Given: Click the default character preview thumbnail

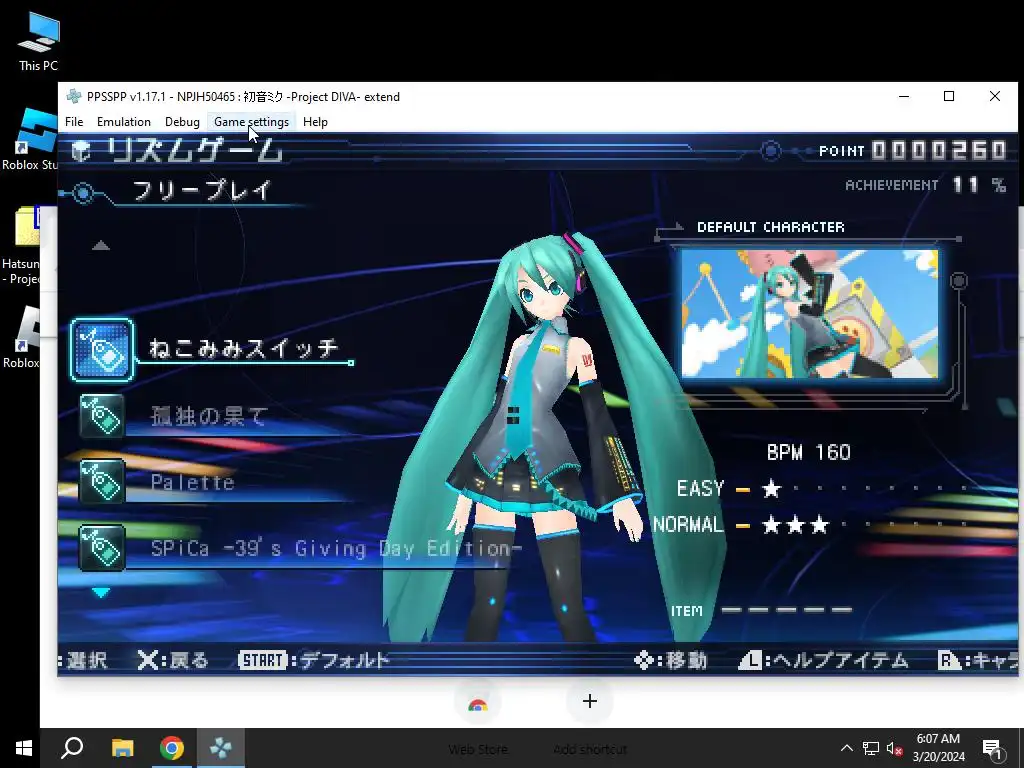Looking at the screenshot, I should click(809, 313).
